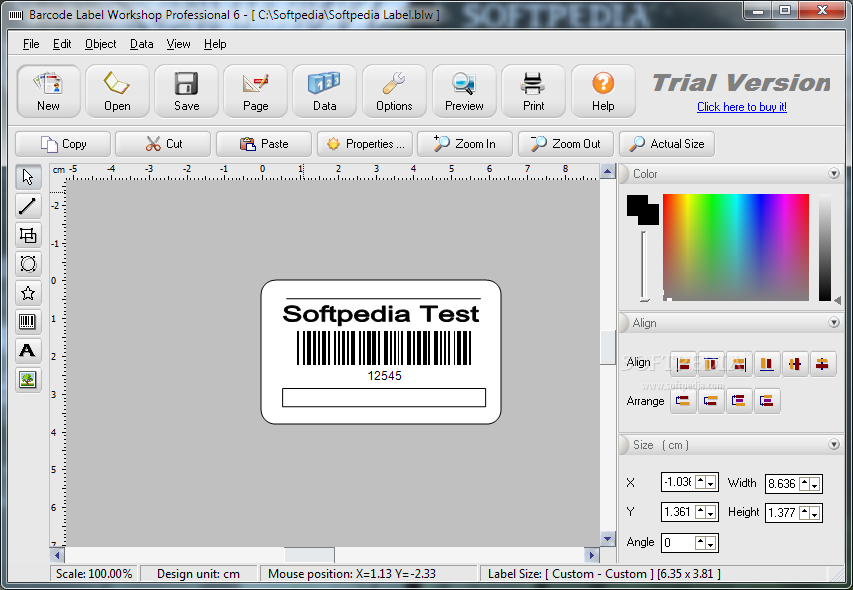Image resolution: width=853 pixels, height=590 pixels.
Task: Collapse the Size panel
Action: click(x=834, y=444)
